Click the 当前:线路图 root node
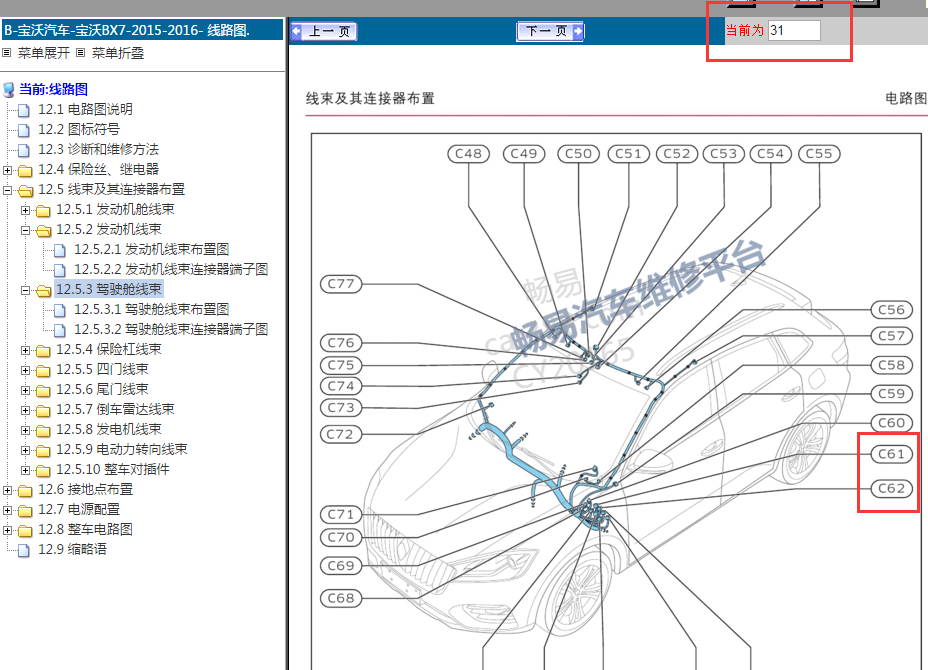The width and height of the screenshot is (928, 670). tap(53, 89)
